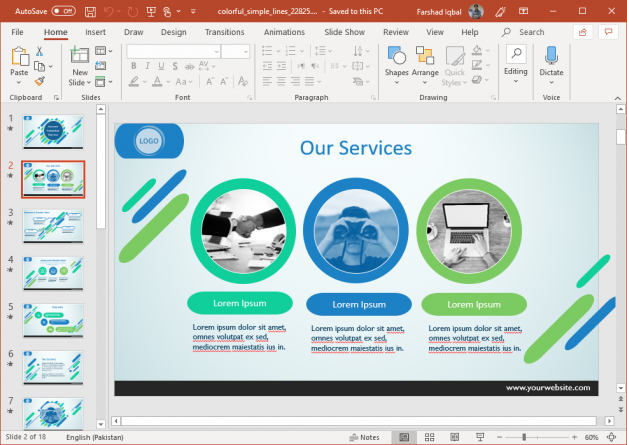The image size is (627, 445).
Task: Switch to Slide Sorter view
Action: click(x=429, y=437)
